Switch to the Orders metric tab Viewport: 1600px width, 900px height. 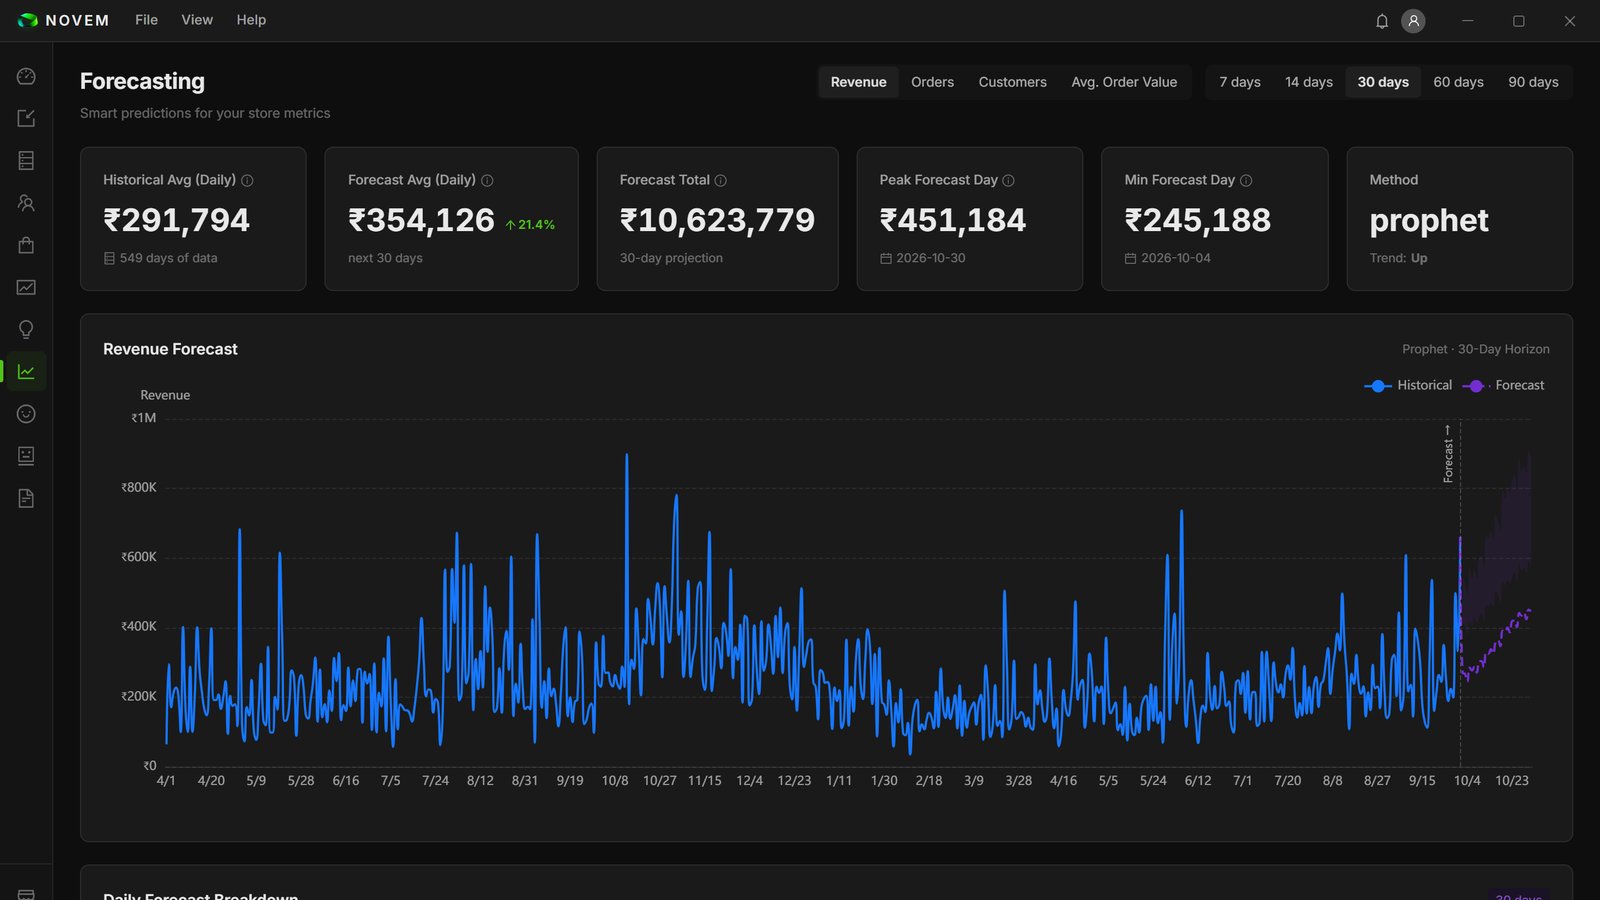932,82
